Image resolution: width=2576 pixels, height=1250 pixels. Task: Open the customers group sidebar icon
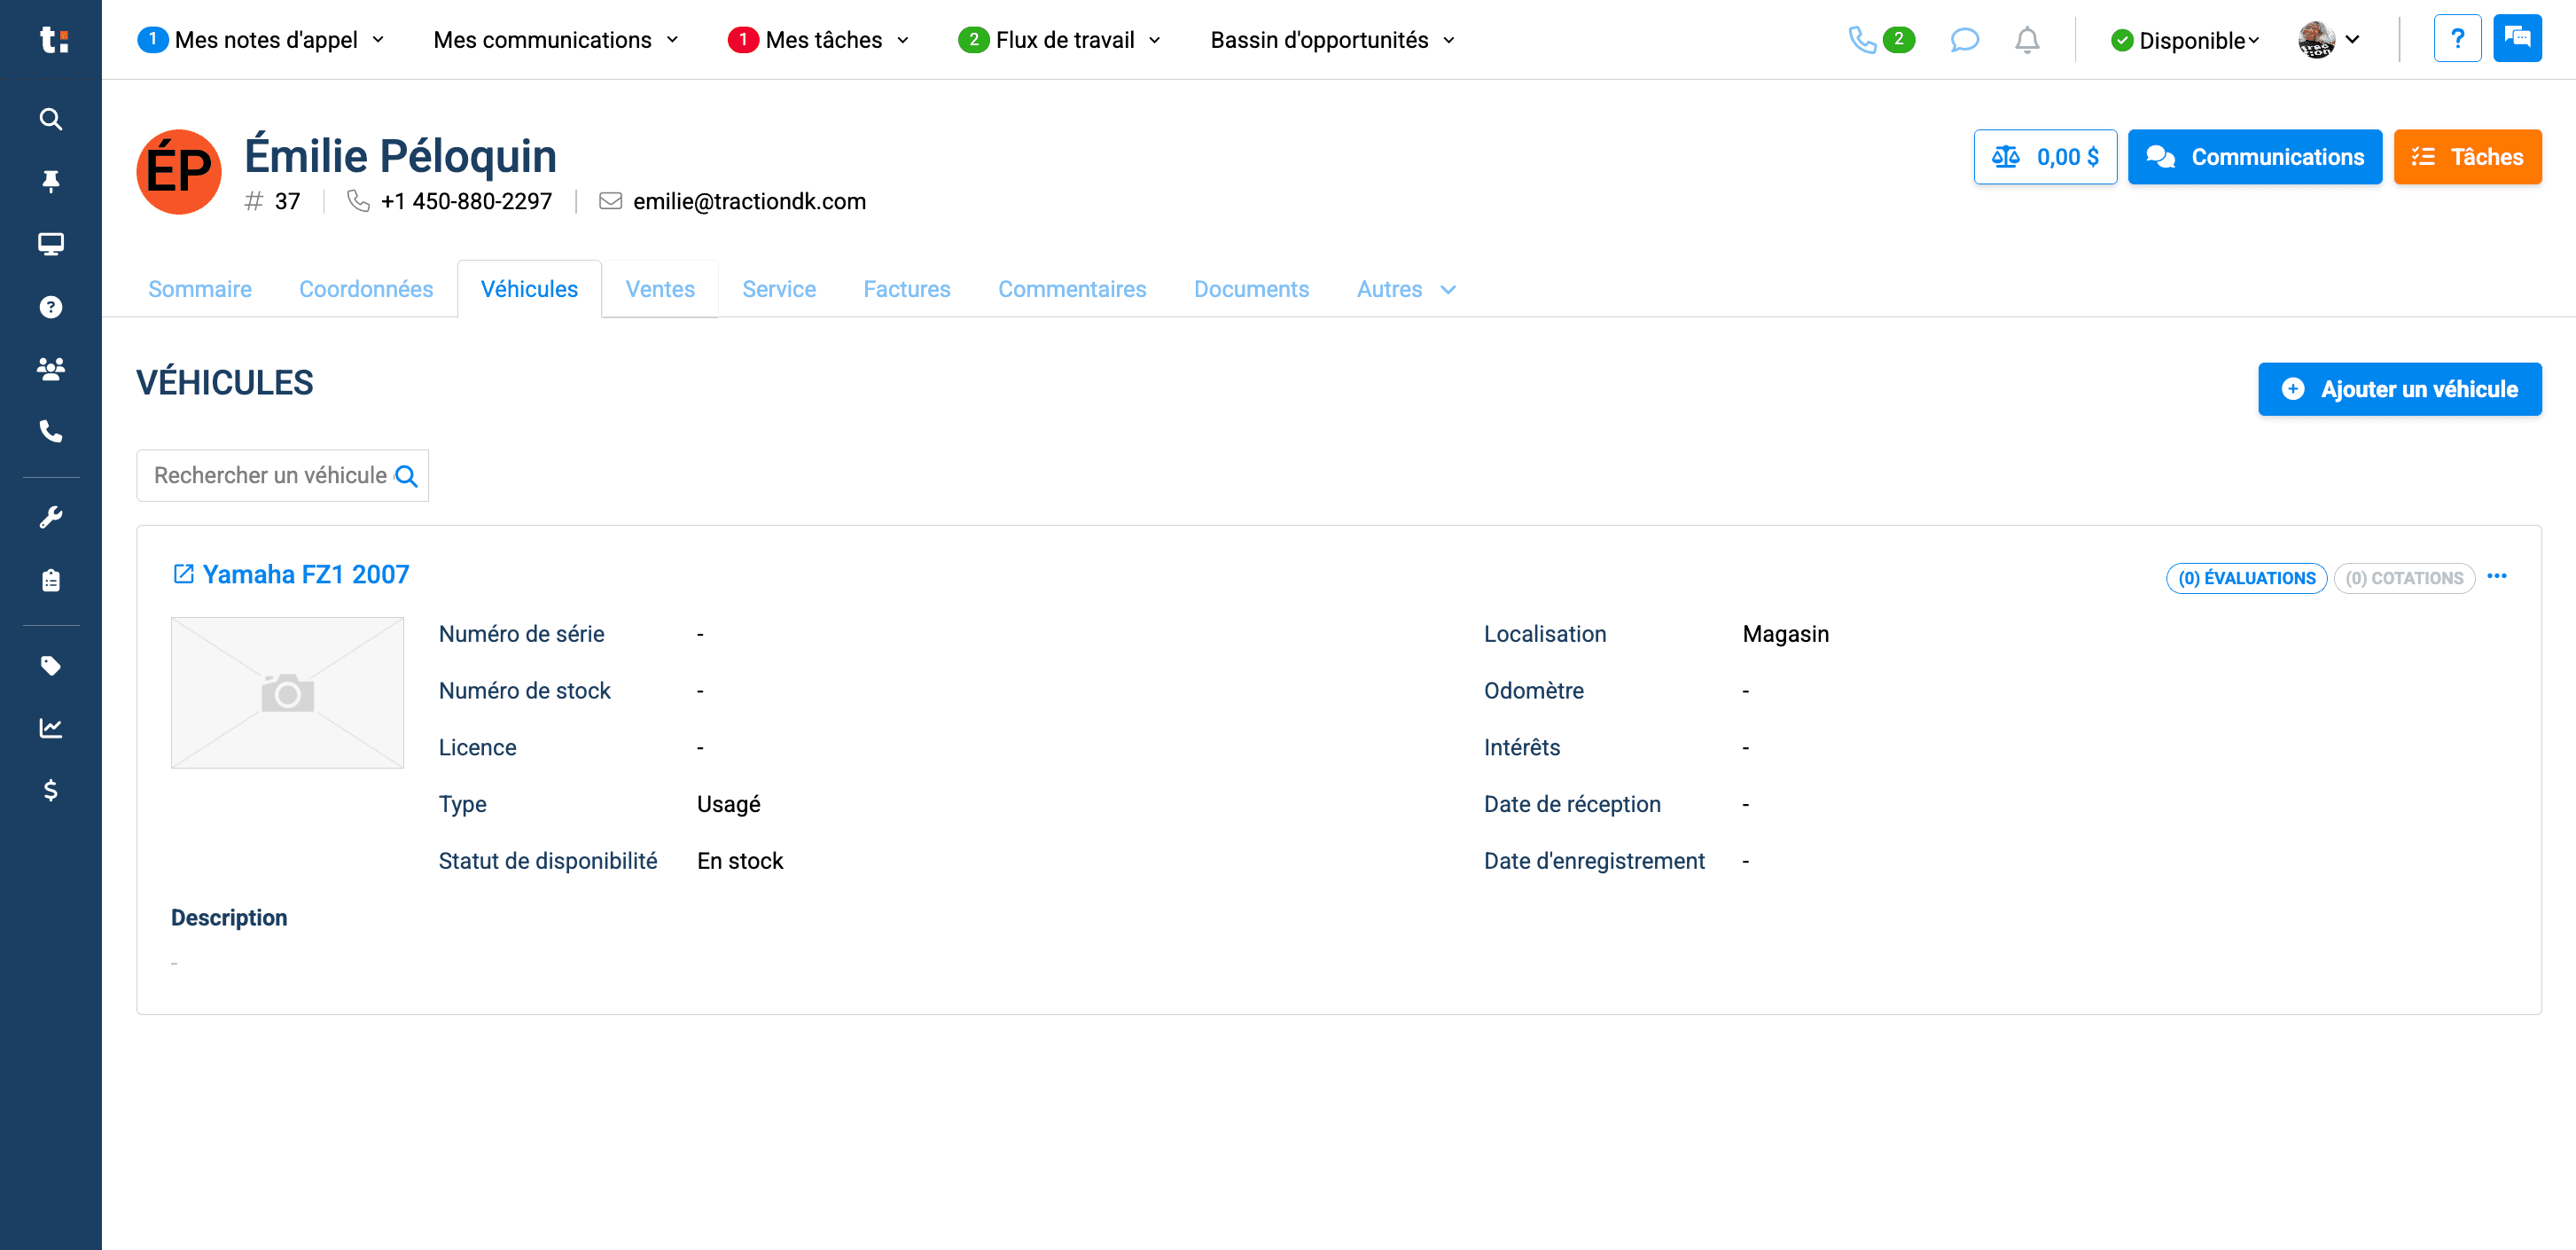point(50,369)
